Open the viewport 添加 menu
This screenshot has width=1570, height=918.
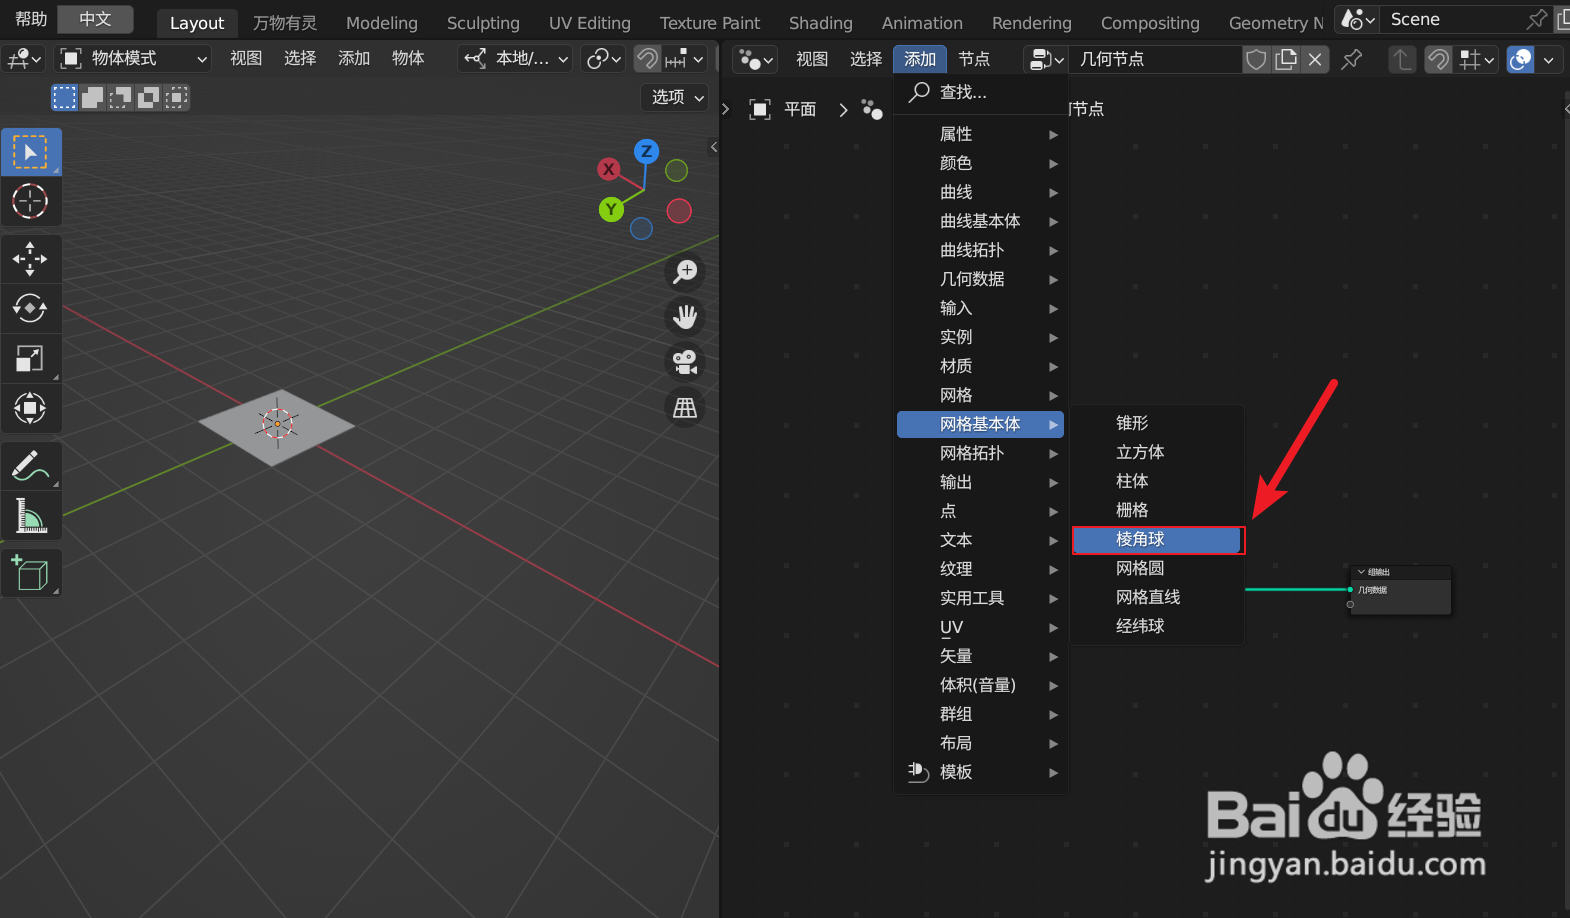click(354, 58)
